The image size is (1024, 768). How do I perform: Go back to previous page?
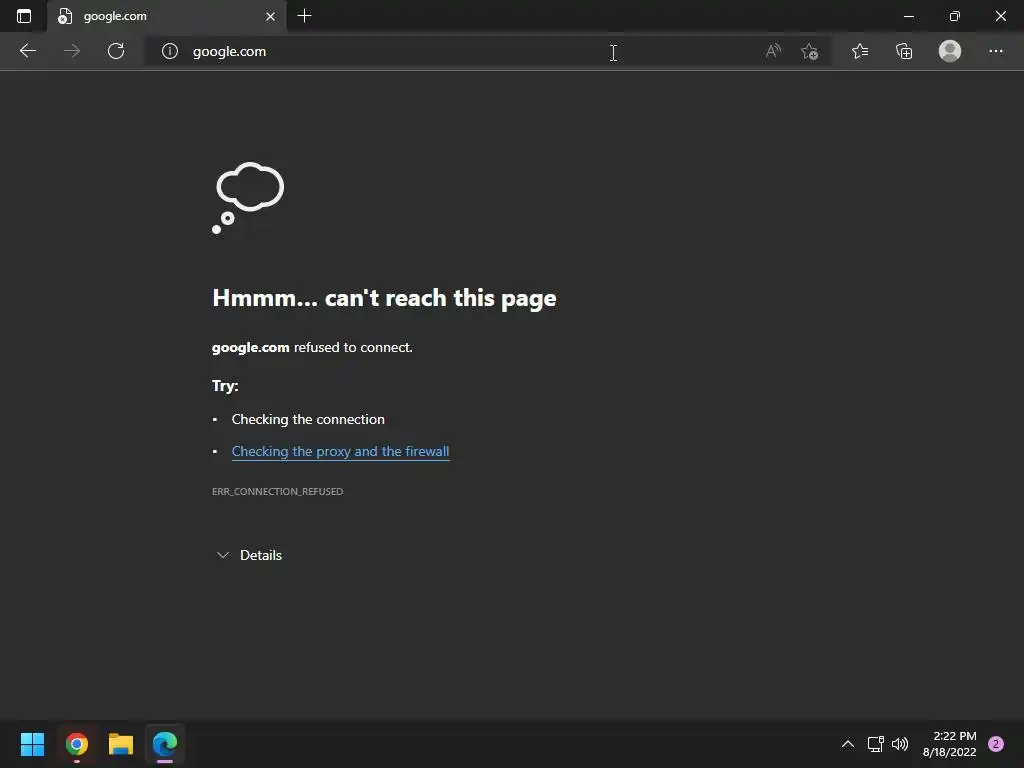27,51
